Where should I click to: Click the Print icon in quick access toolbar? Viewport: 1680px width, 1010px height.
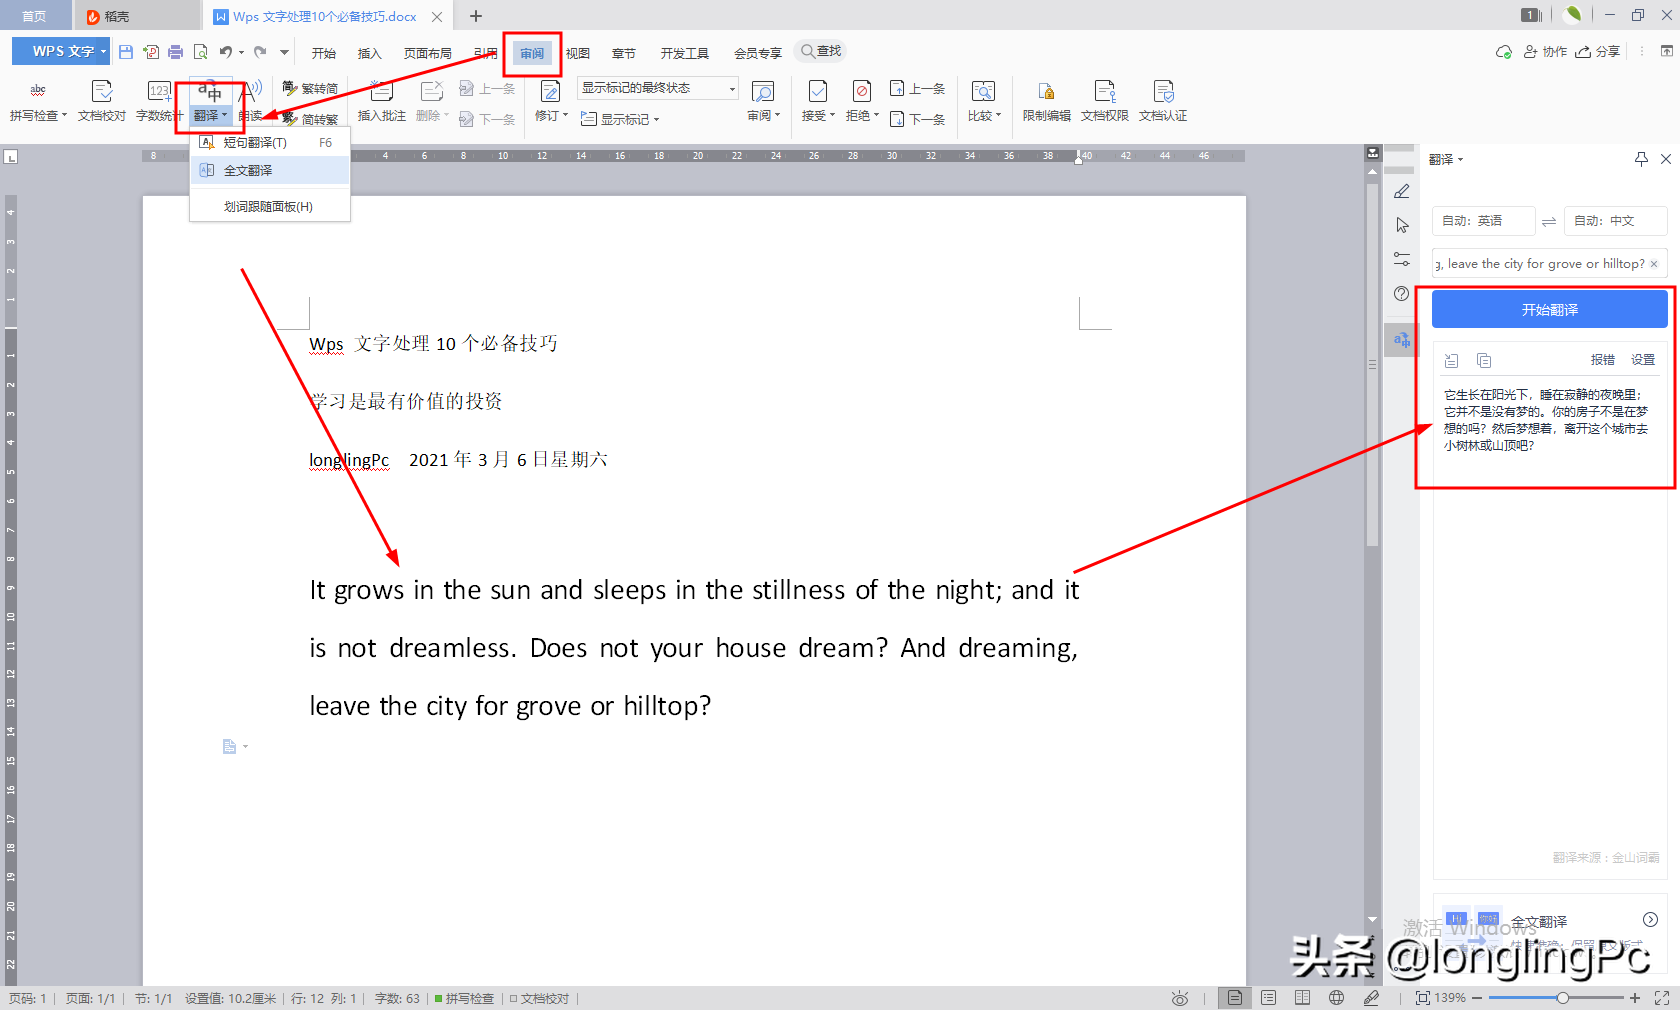click(176, 52)
